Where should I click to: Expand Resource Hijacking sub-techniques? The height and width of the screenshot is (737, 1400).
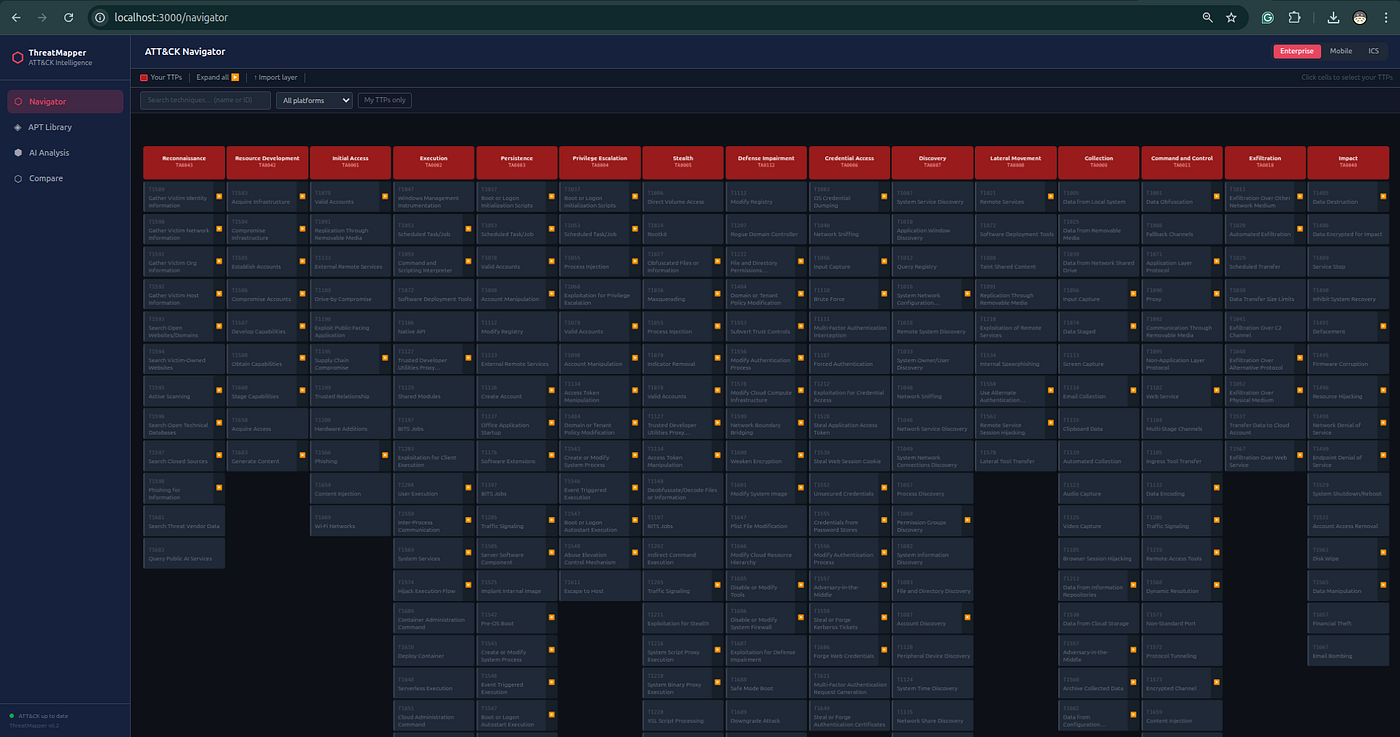(x=1383, y=392)
